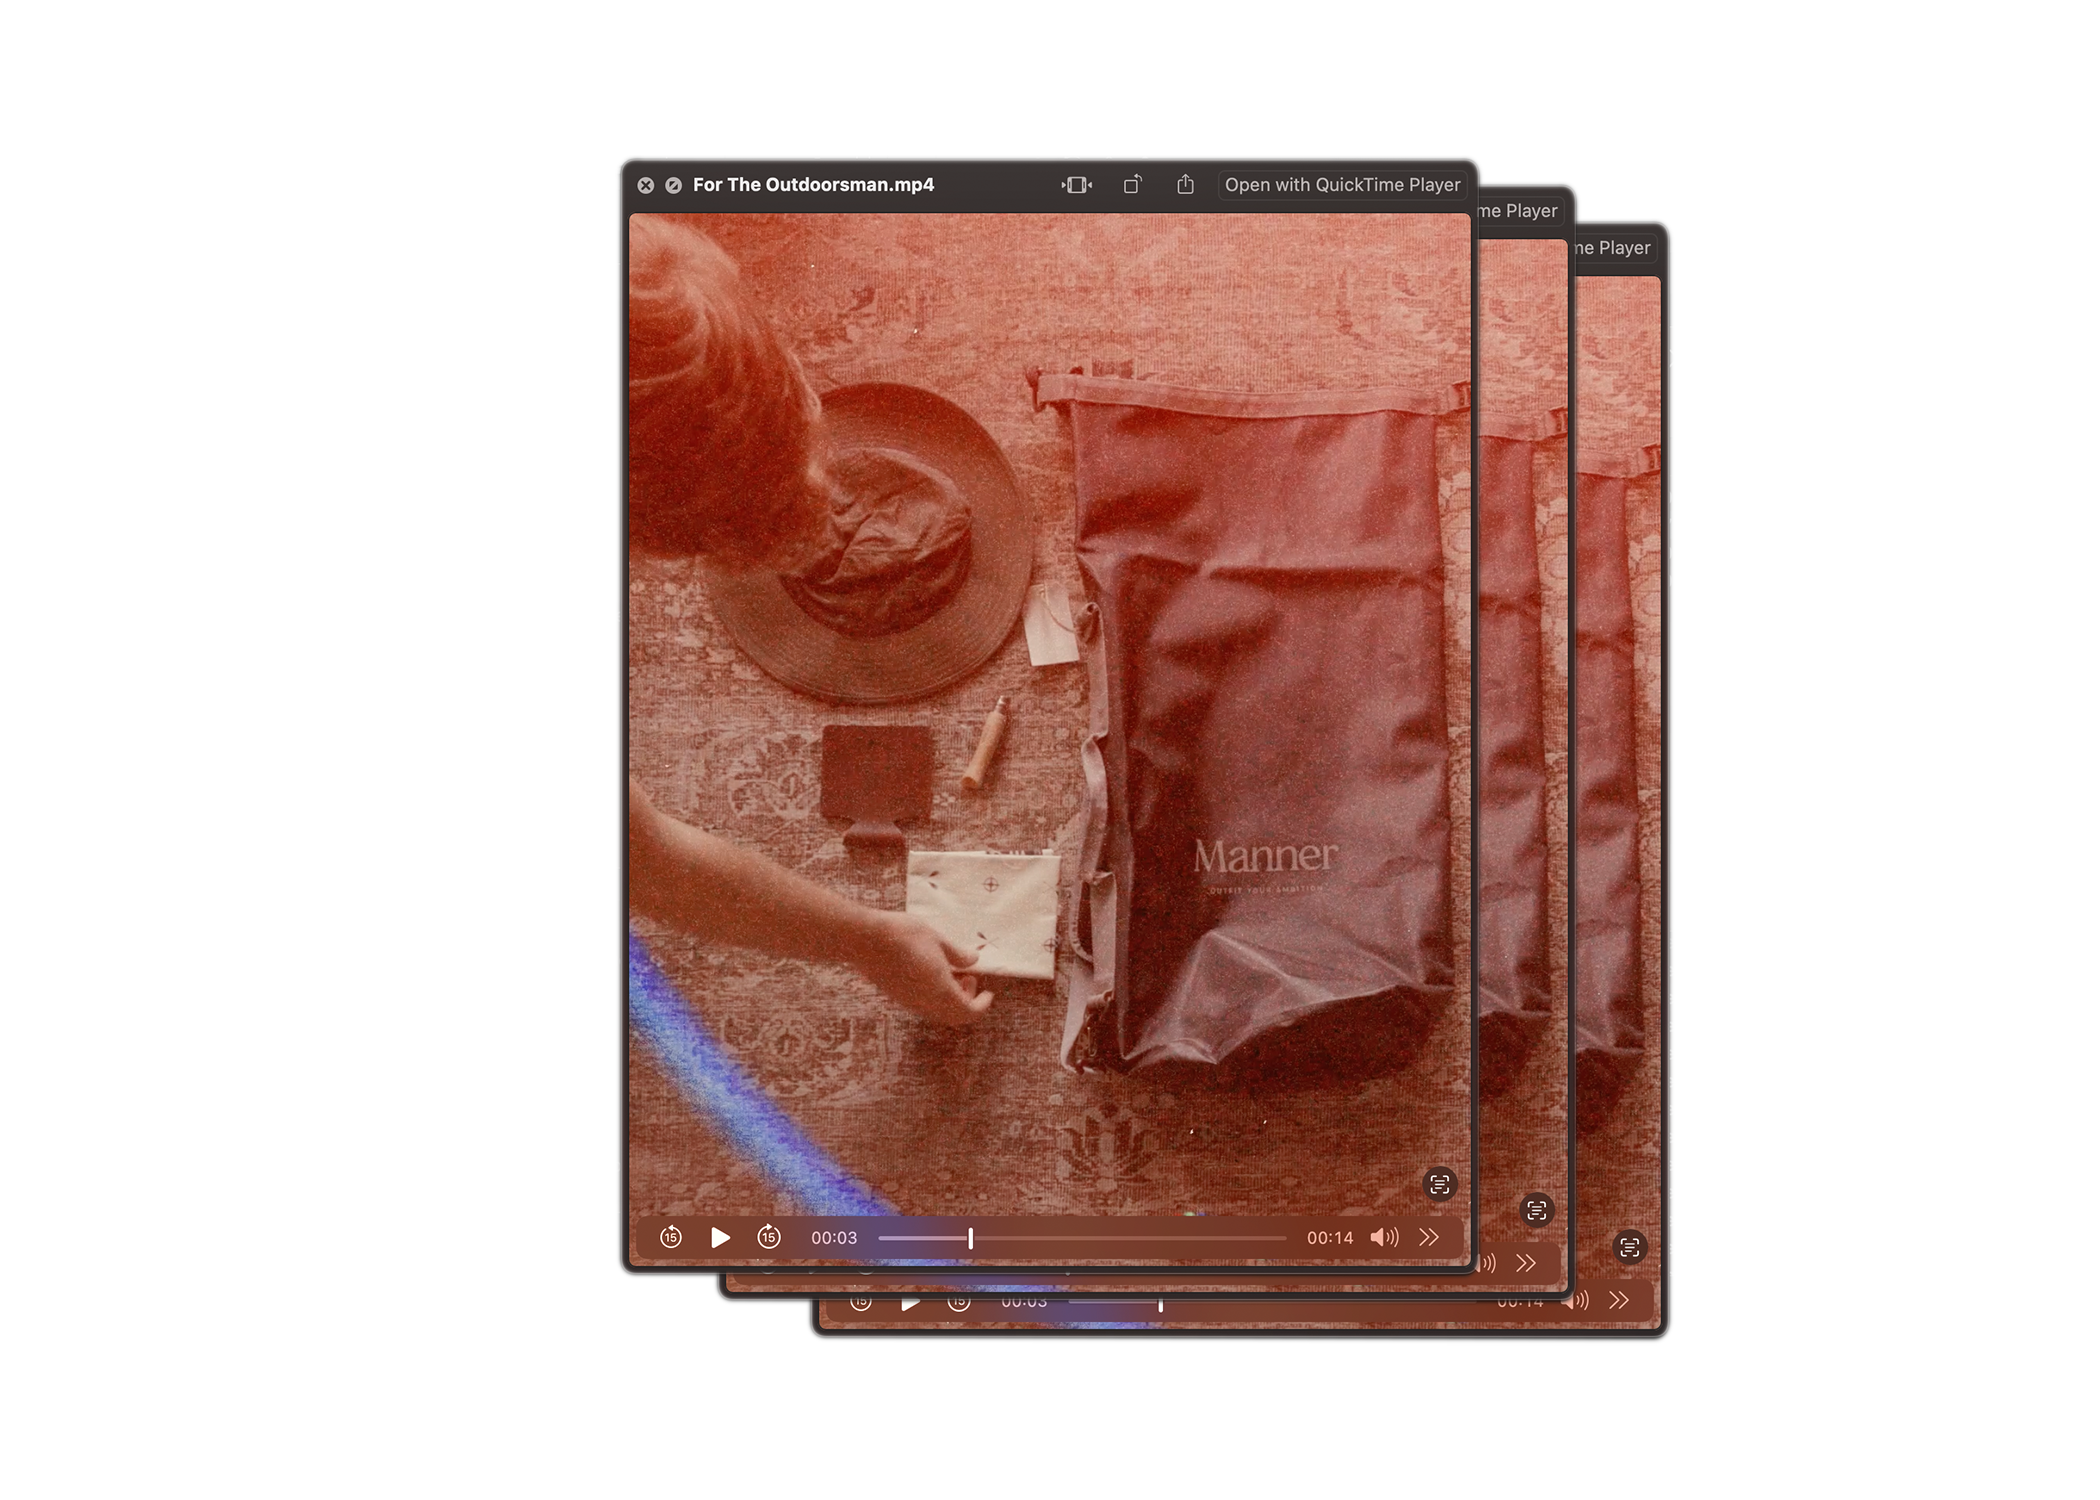Toggle the 00:14 remaining time display
Screen dimensions: 2100x1500
click(x=1329, y=1238)
